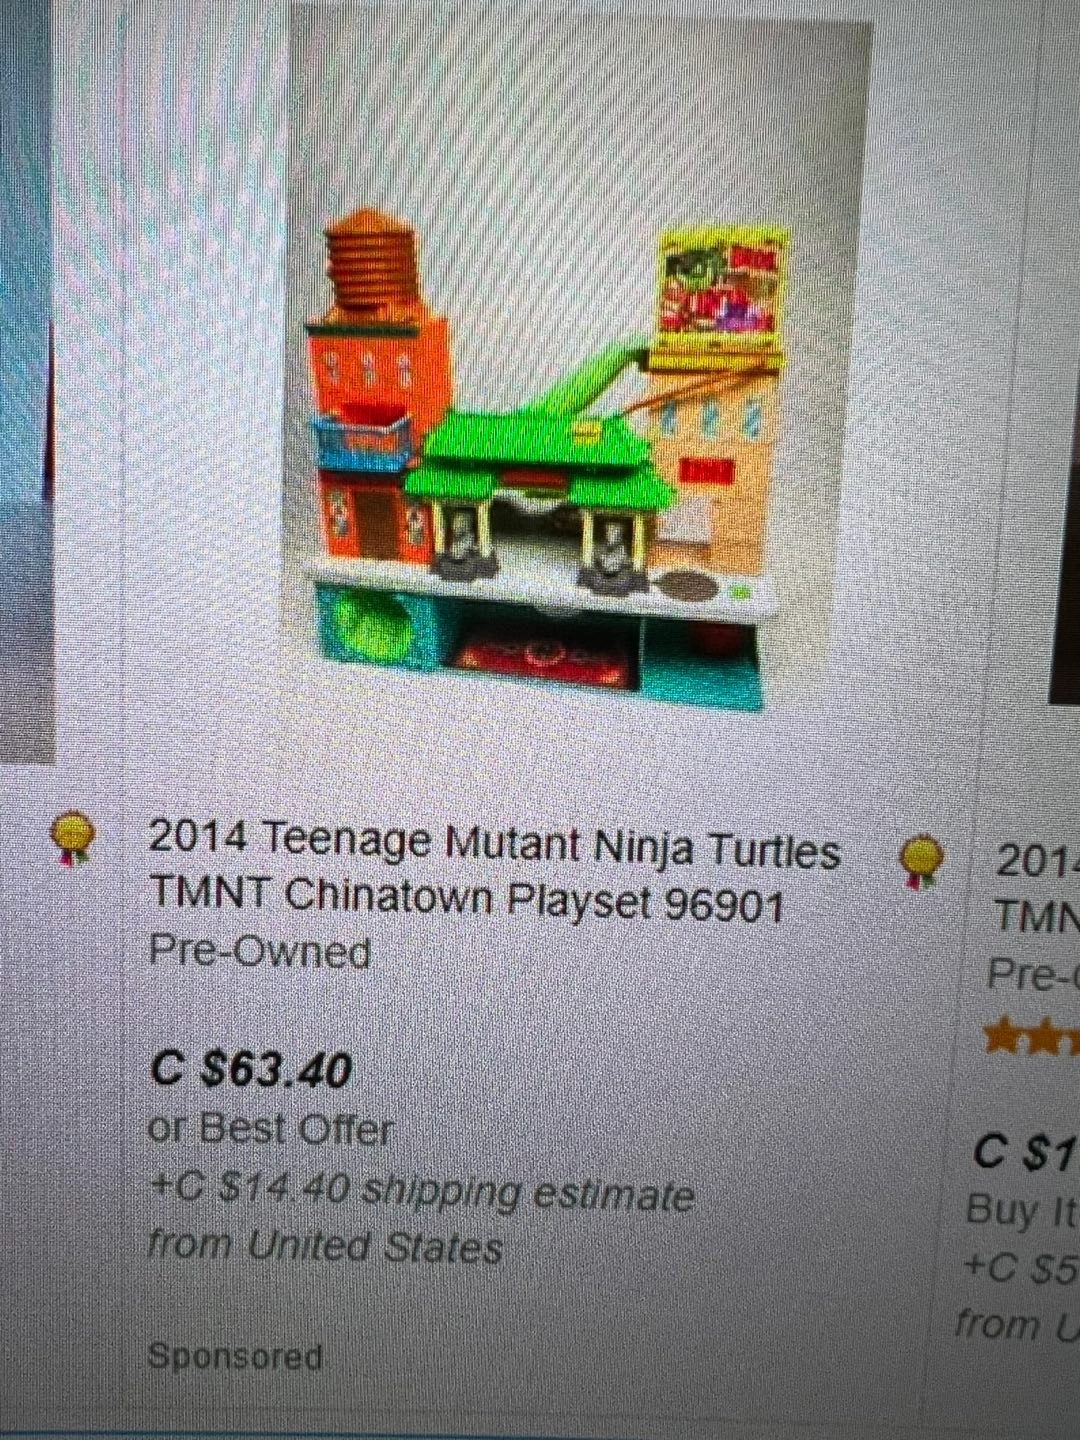Screen dimensions: 1080x1440
Task: Select the C $63.40 price
Action: (251, 1070)
